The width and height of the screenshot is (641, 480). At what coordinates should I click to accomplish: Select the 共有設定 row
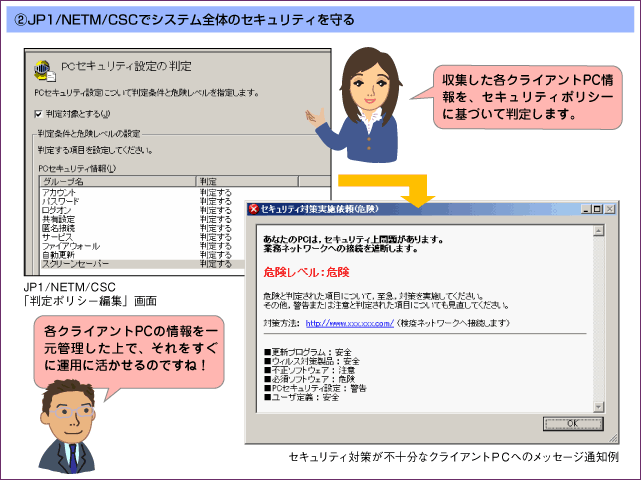(143, 219)
